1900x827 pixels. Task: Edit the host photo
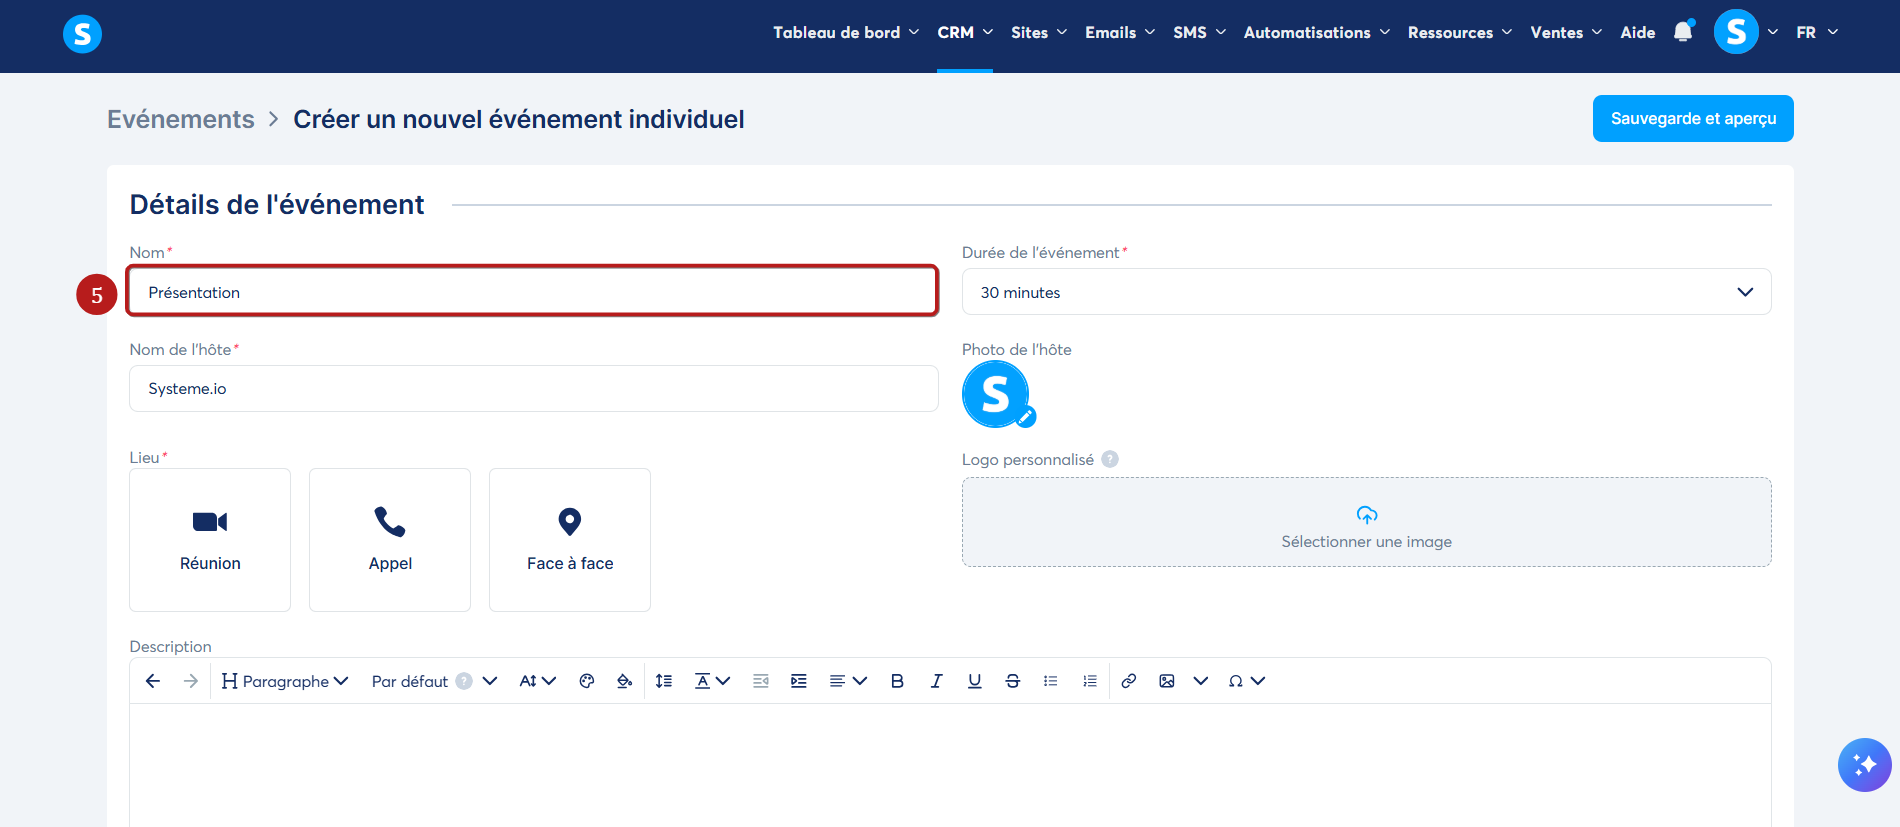coord(1026,418)
